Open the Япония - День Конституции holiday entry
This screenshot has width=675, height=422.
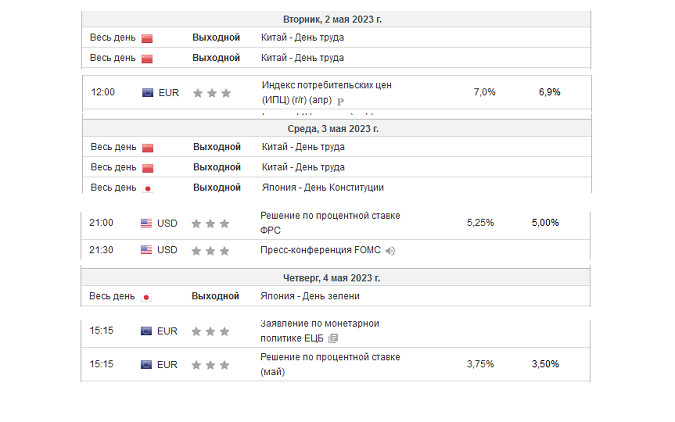pos(322,187)
